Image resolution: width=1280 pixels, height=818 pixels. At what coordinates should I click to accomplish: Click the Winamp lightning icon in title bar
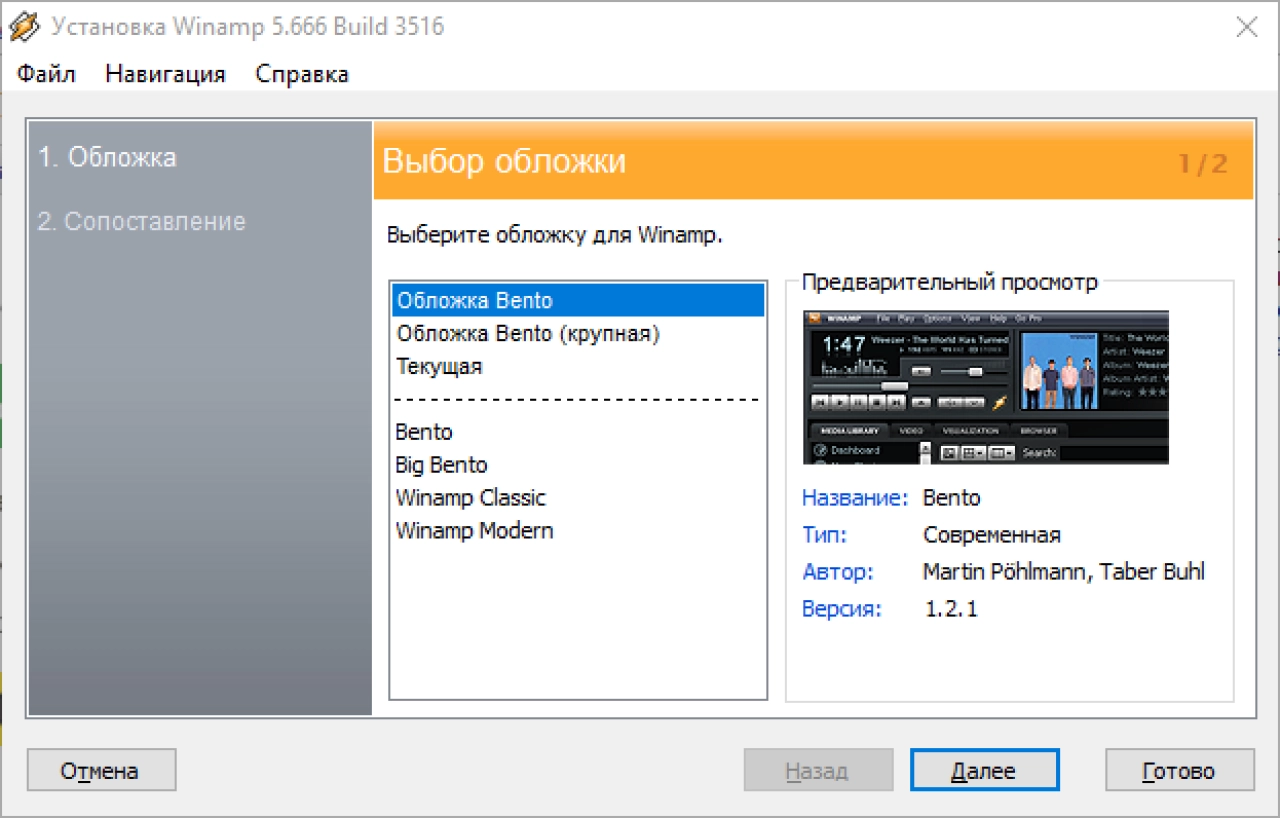pos(24,27)
